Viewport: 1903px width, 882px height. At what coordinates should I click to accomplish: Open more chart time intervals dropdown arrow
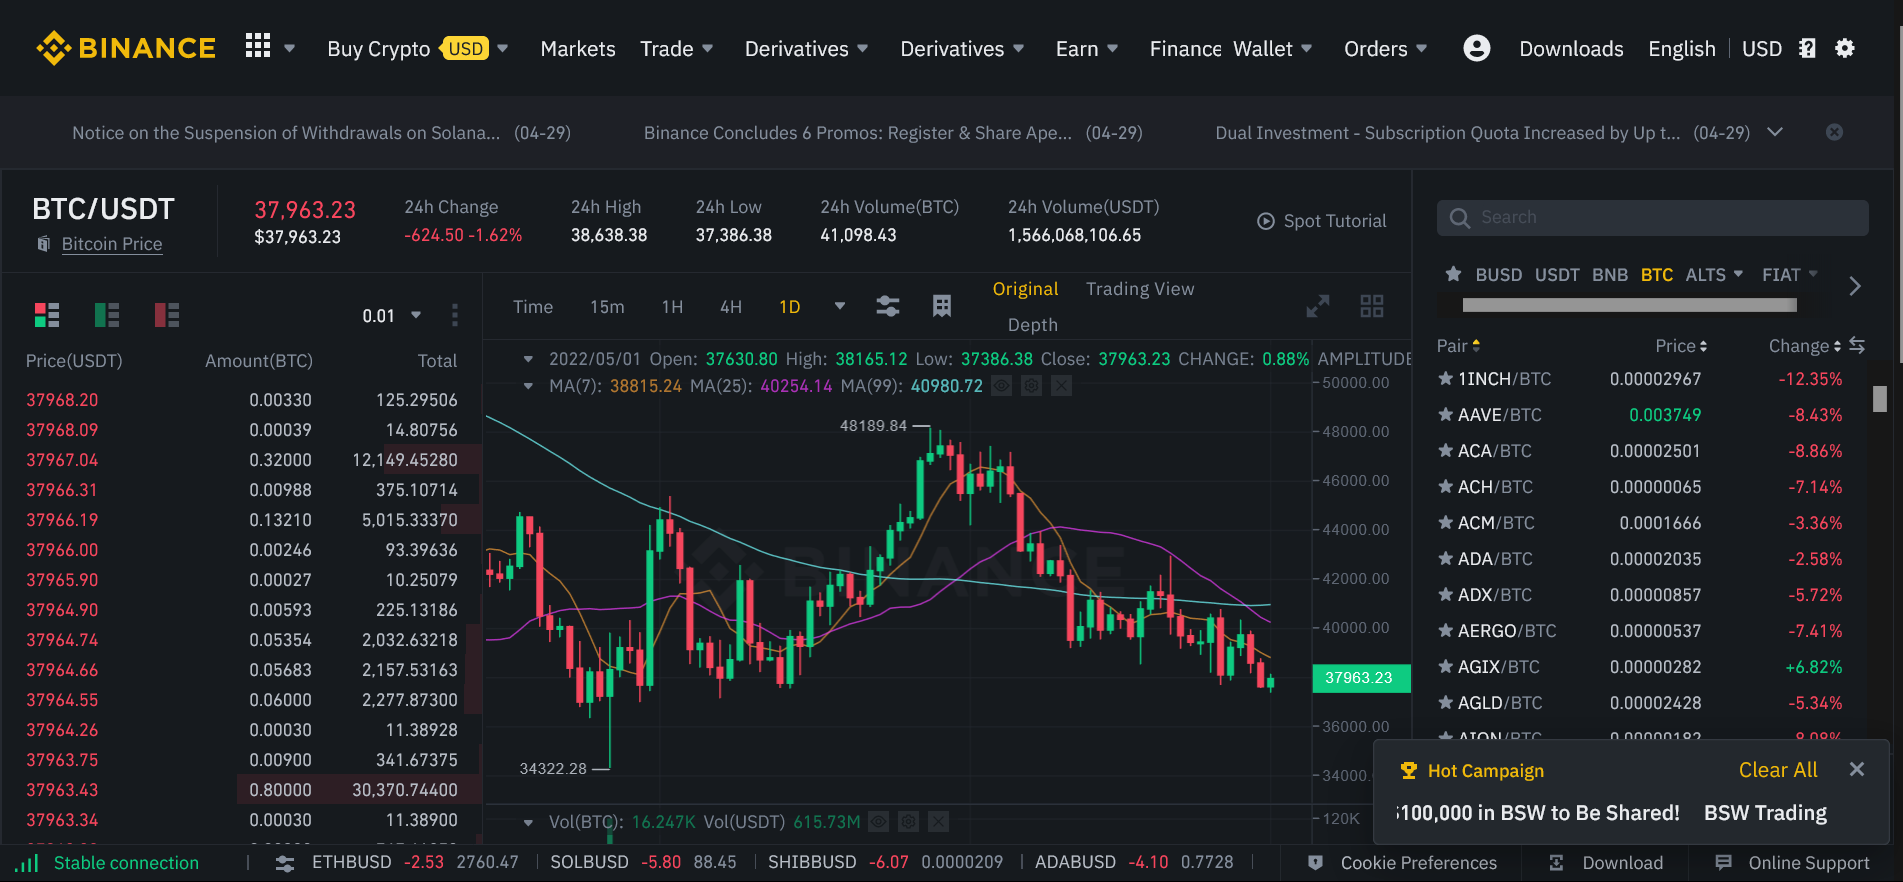click(840, 306)
